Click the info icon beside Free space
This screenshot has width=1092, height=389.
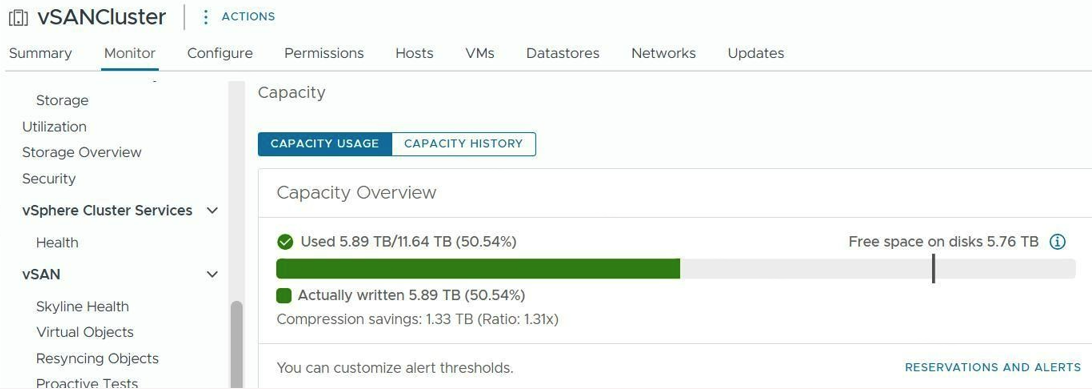pyautogui.click(x=1057, y=242)
